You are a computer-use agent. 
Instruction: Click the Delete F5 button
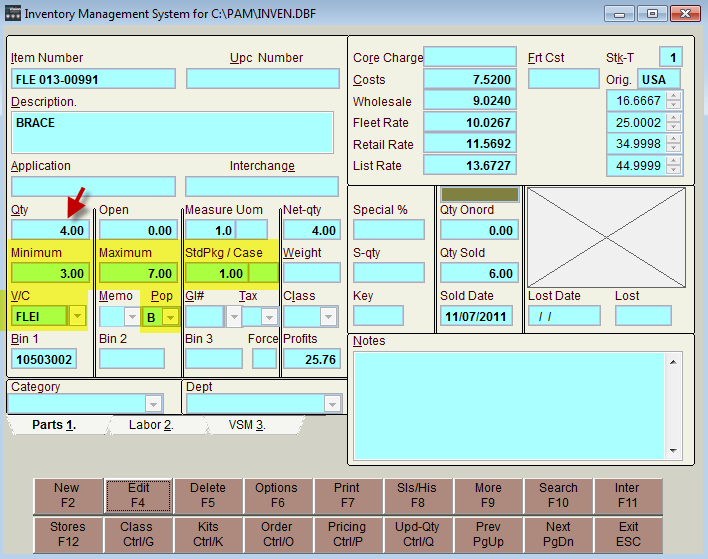point(208,495)
